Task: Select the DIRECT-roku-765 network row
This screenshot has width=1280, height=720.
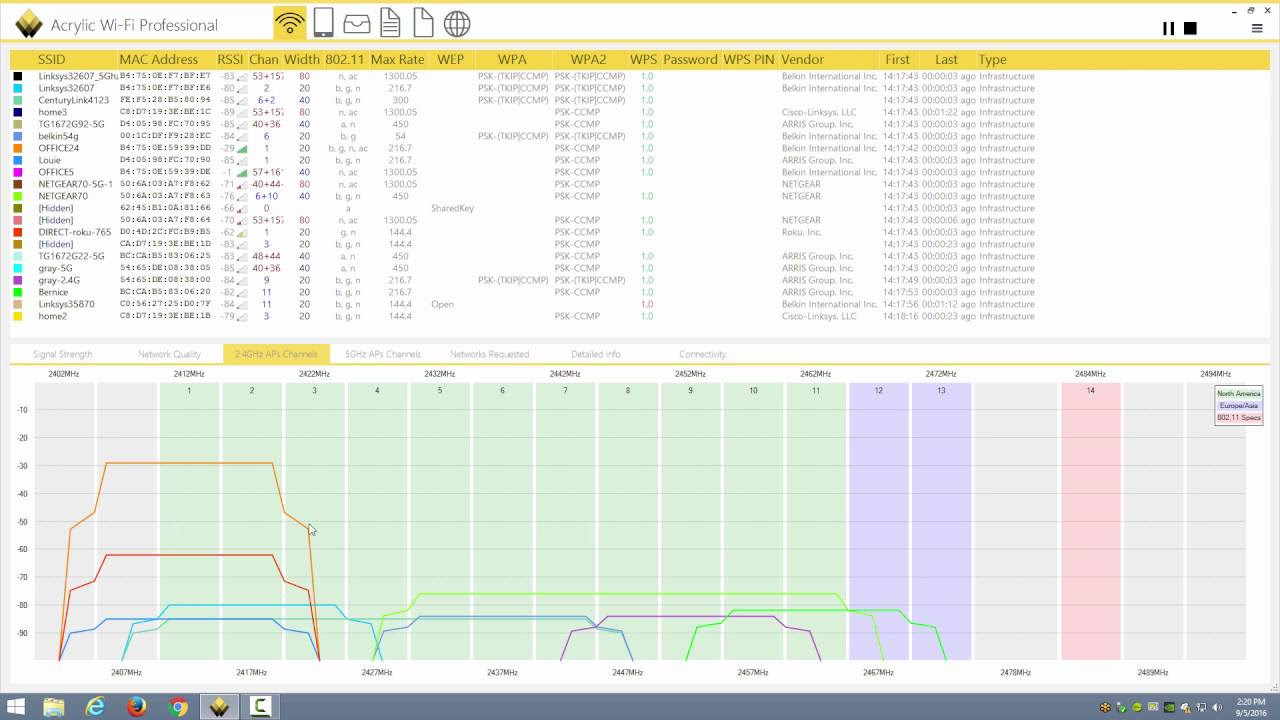Action: tap(640, 232)
